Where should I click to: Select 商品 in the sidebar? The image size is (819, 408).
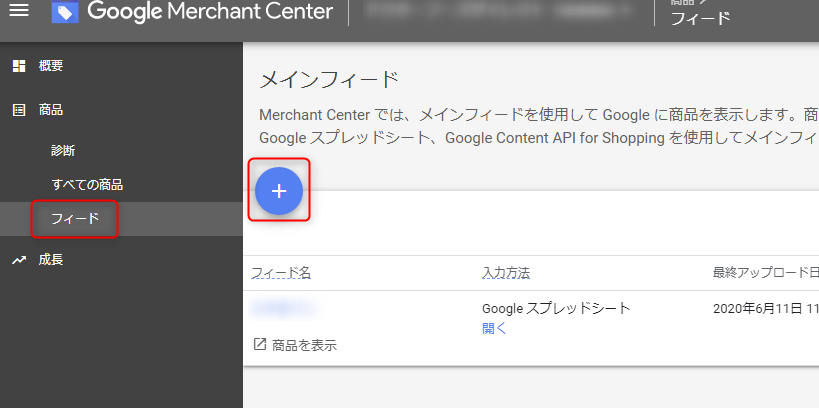point(51,110)
